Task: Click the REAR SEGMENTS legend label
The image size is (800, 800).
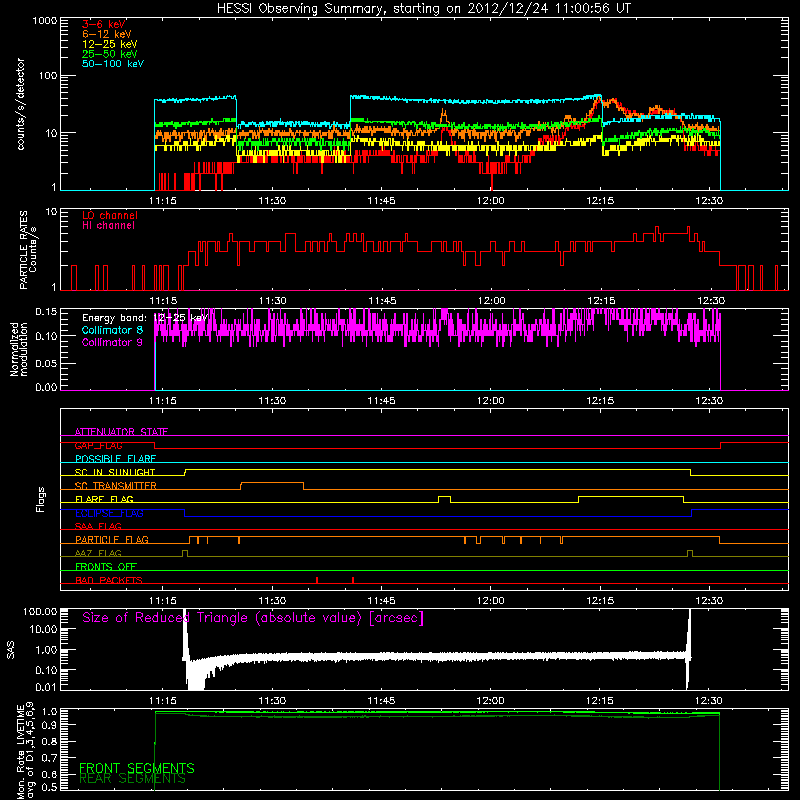Action: pyautogui.click(x=132, y=779)
